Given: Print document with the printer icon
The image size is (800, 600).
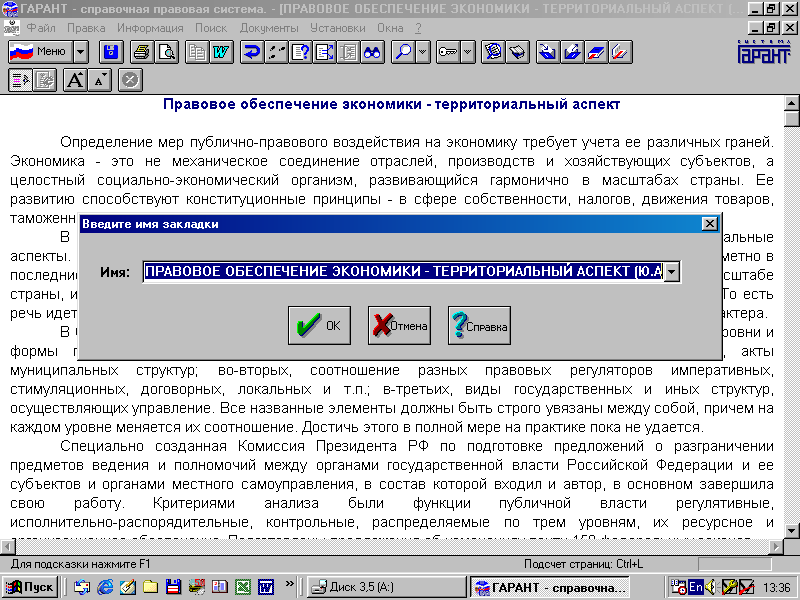Looking at the screenshot, I should (x=142, y=52).
